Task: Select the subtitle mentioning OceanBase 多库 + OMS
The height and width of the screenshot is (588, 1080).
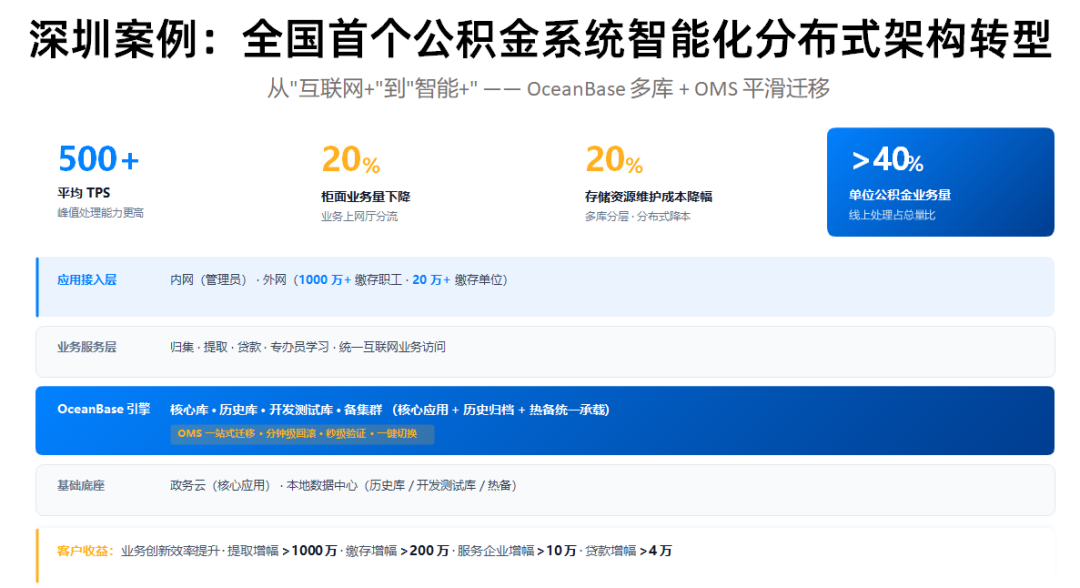Action: (x=548, y=89)
